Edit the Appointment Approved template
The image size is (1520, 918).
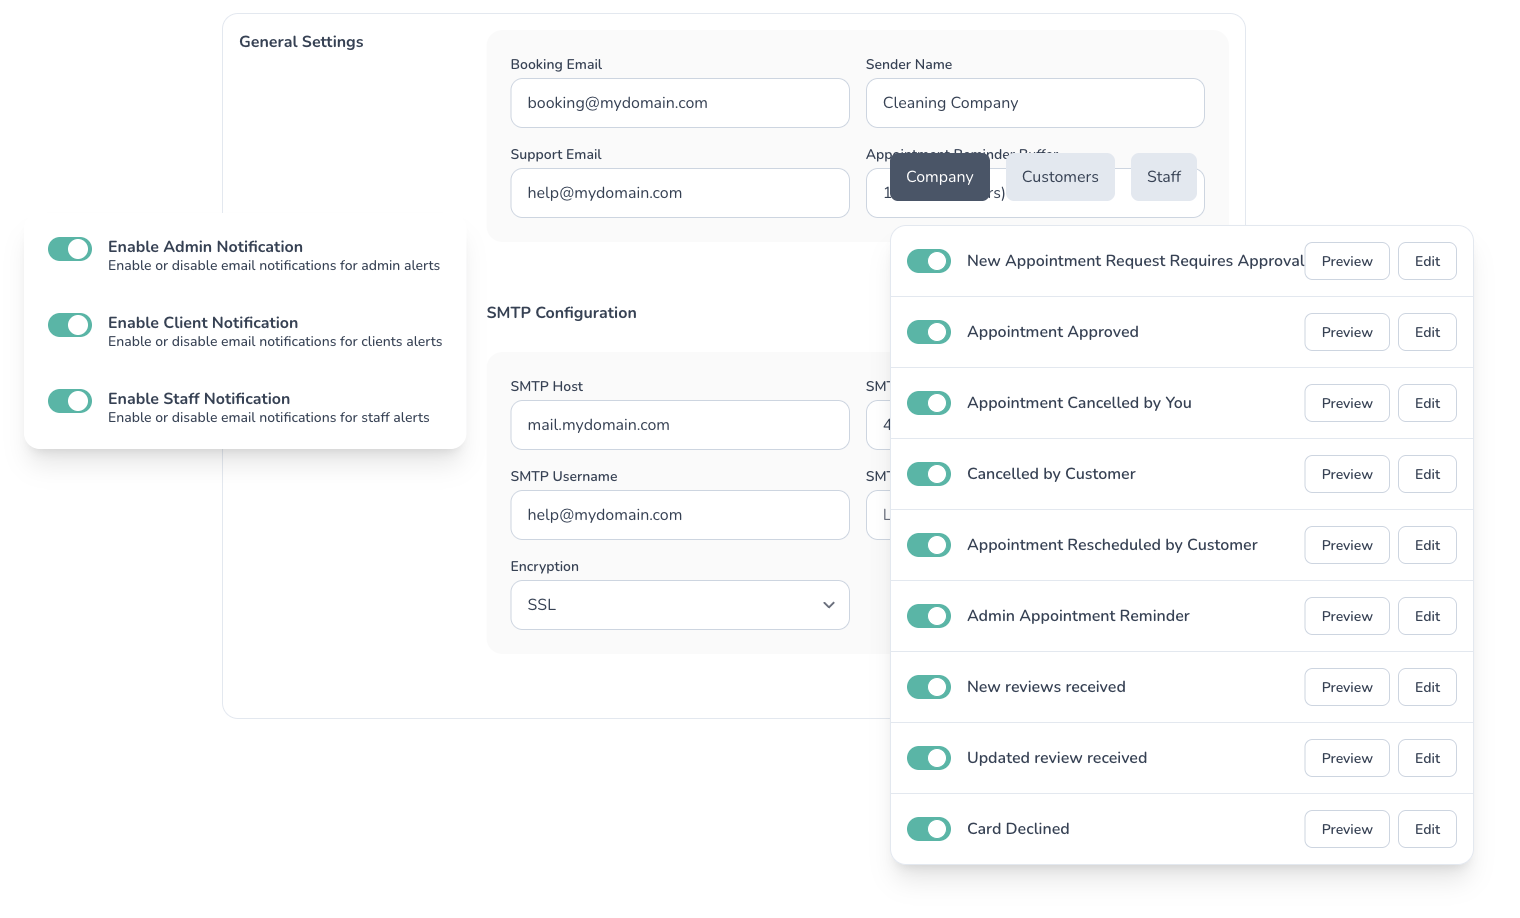pyautogui.click(x=1427, y=332)
